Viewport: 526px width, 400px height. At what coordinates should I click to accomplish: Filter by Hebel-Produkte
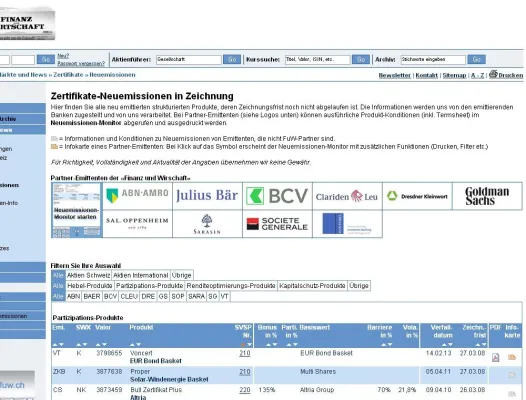click(x=90, y=286)
